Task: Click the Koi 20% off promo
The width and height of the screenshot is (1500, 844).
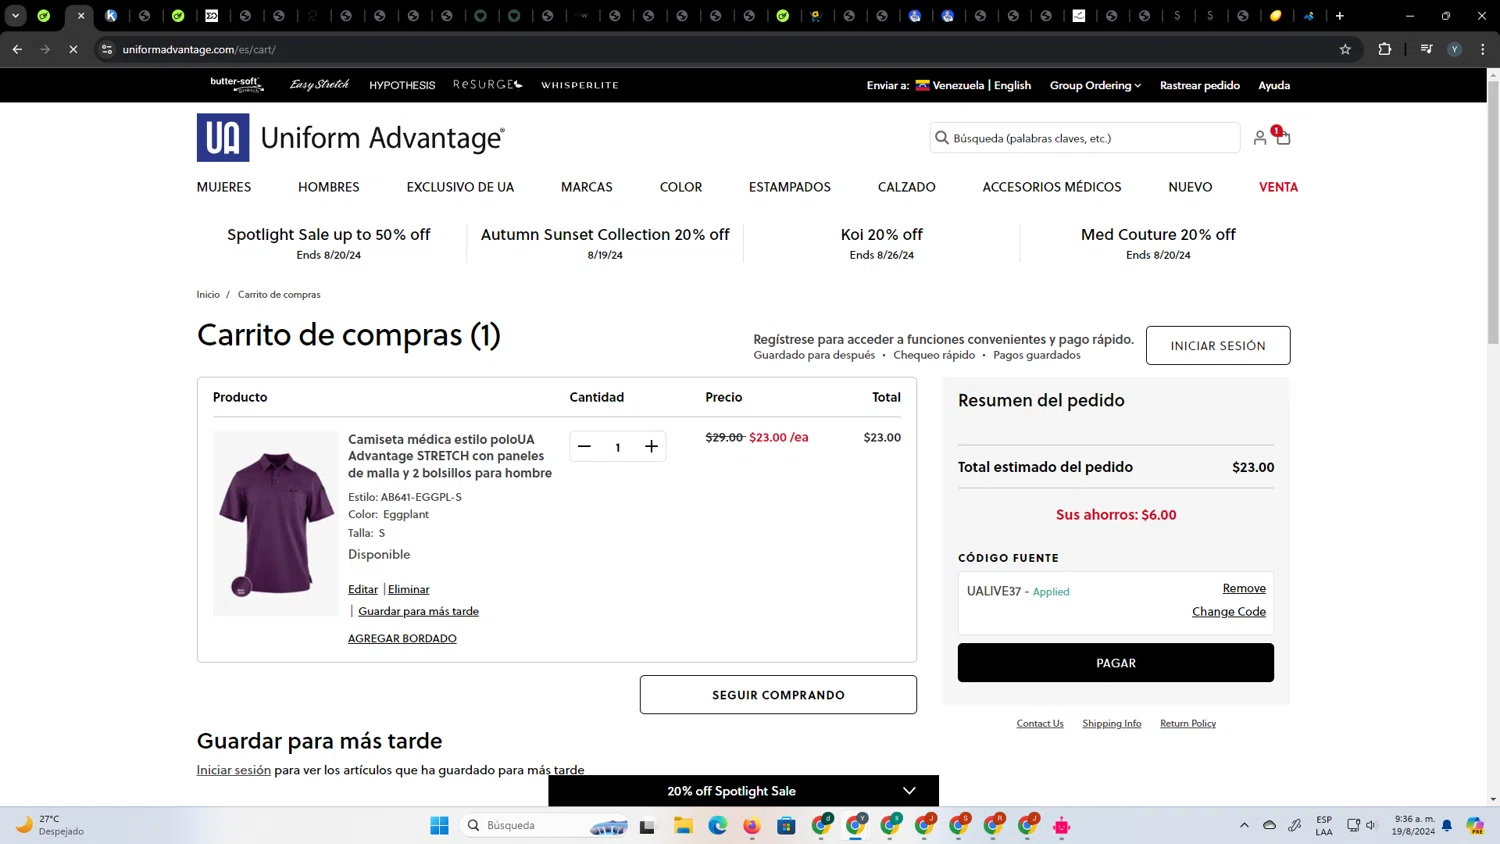Action: 881,243
